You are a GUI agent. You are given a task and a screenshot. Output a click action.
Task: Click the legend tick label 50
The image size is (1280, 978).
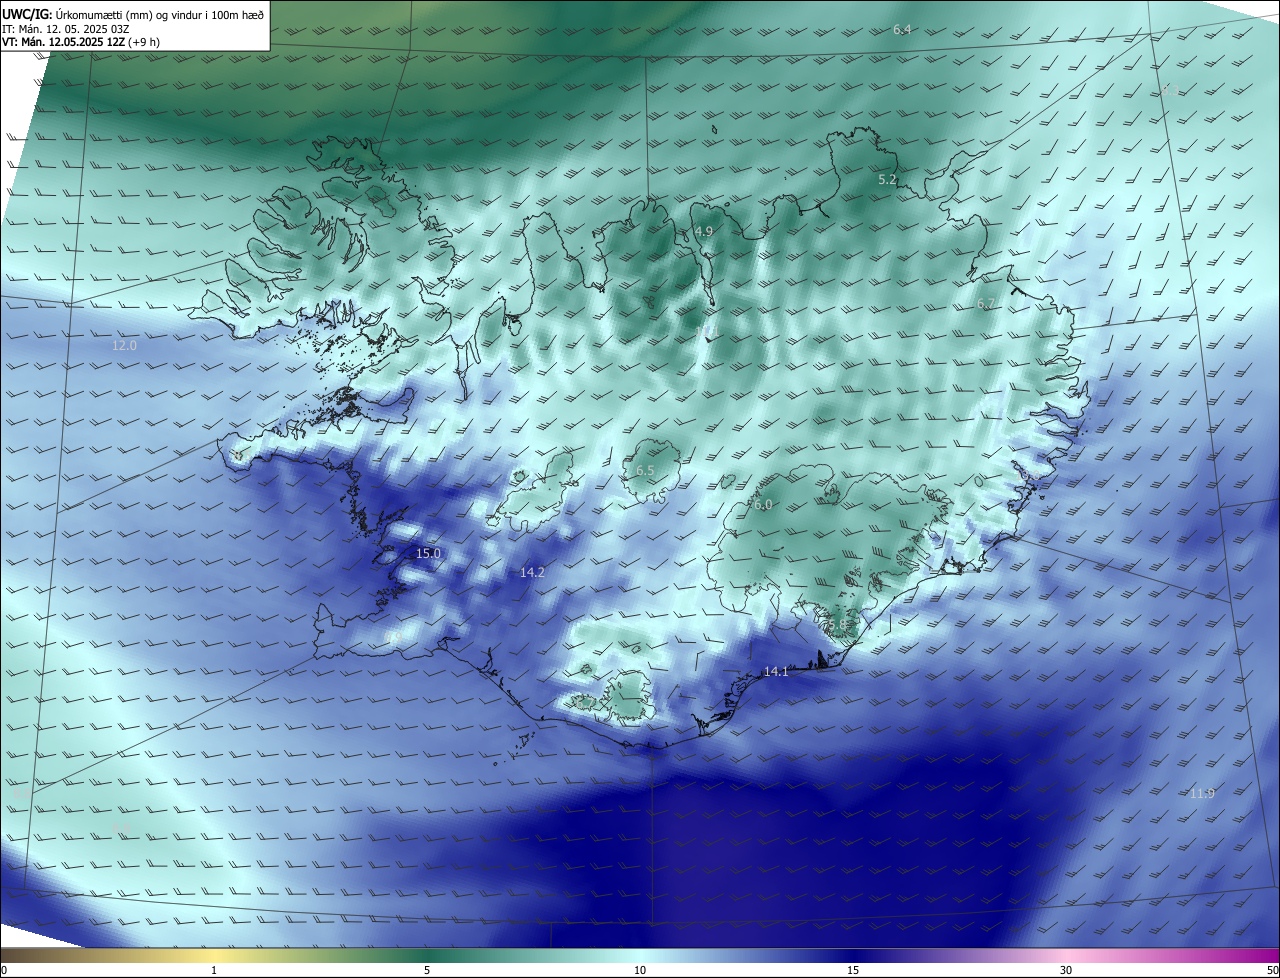click(x=1272, y=970)
